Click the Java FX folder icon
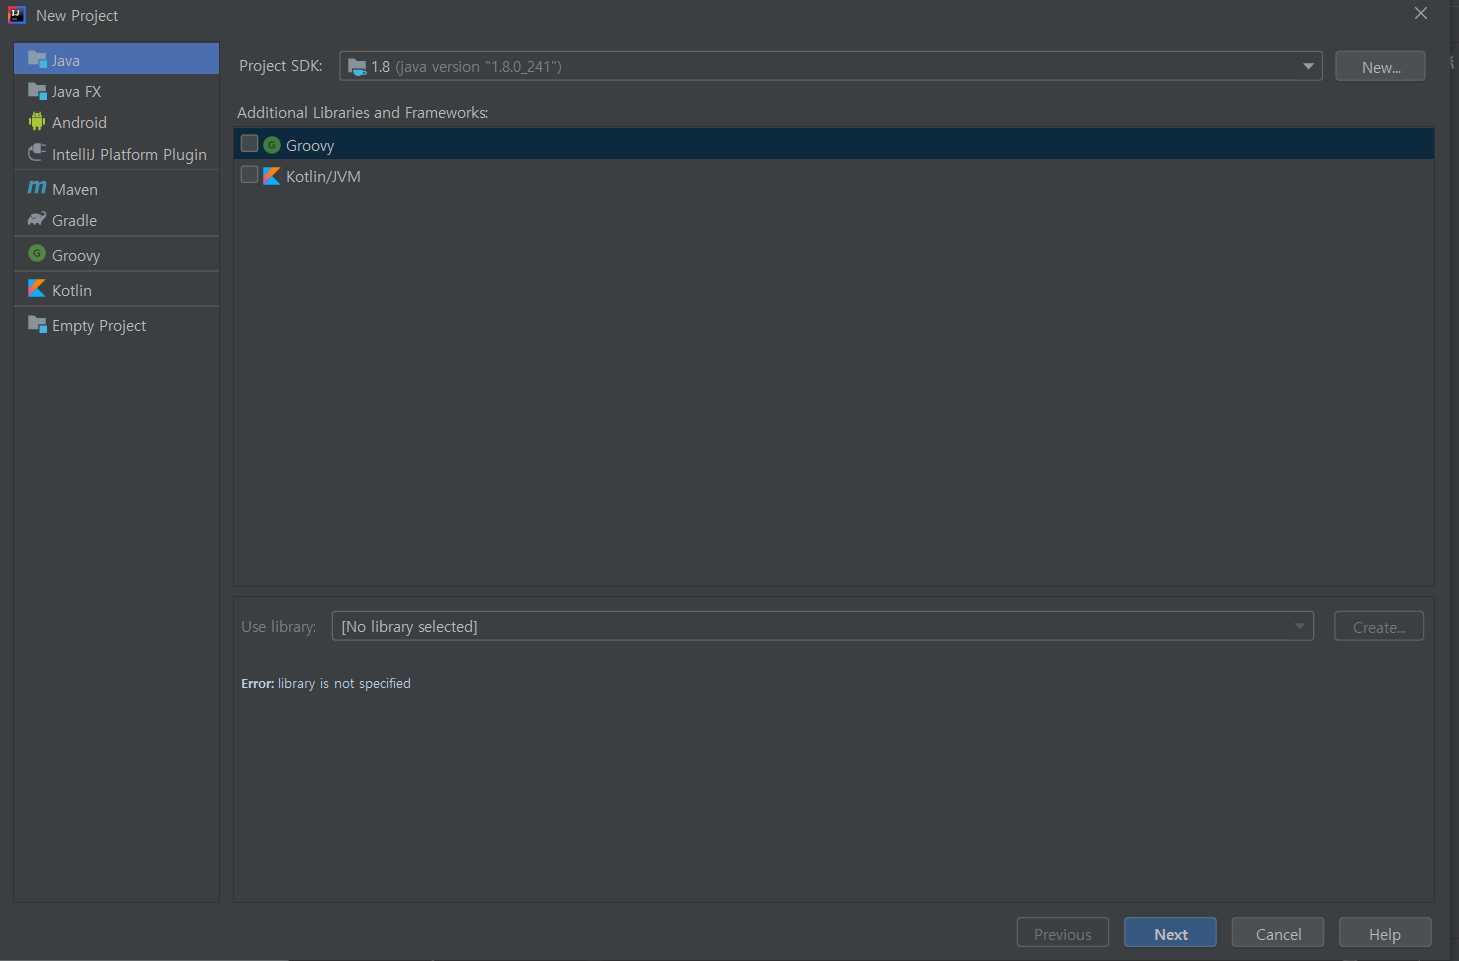 pos(37,90)
